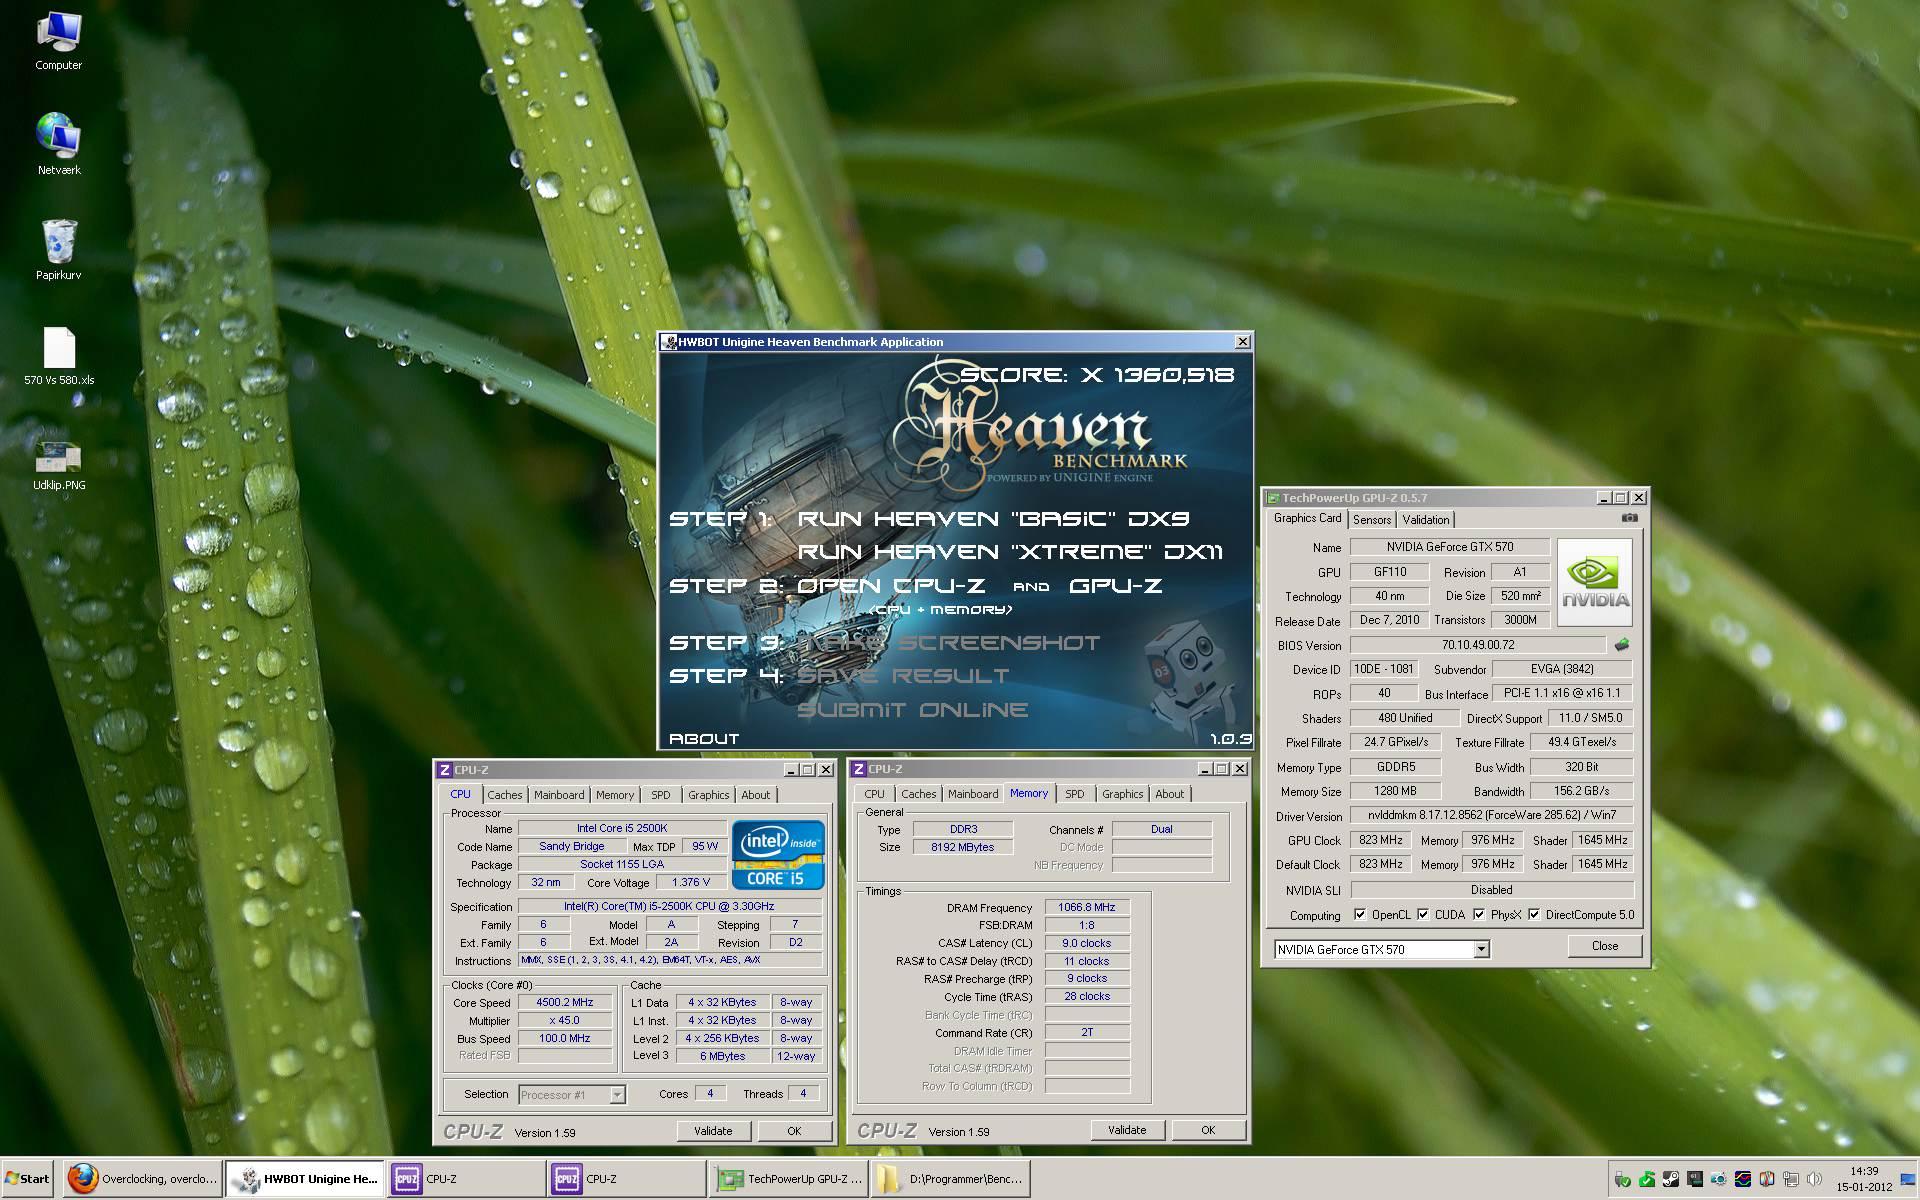Click the Core Speed 4500.2 MHz value
Screen dimensions: 1920x1200
(x=564, y=1002)
